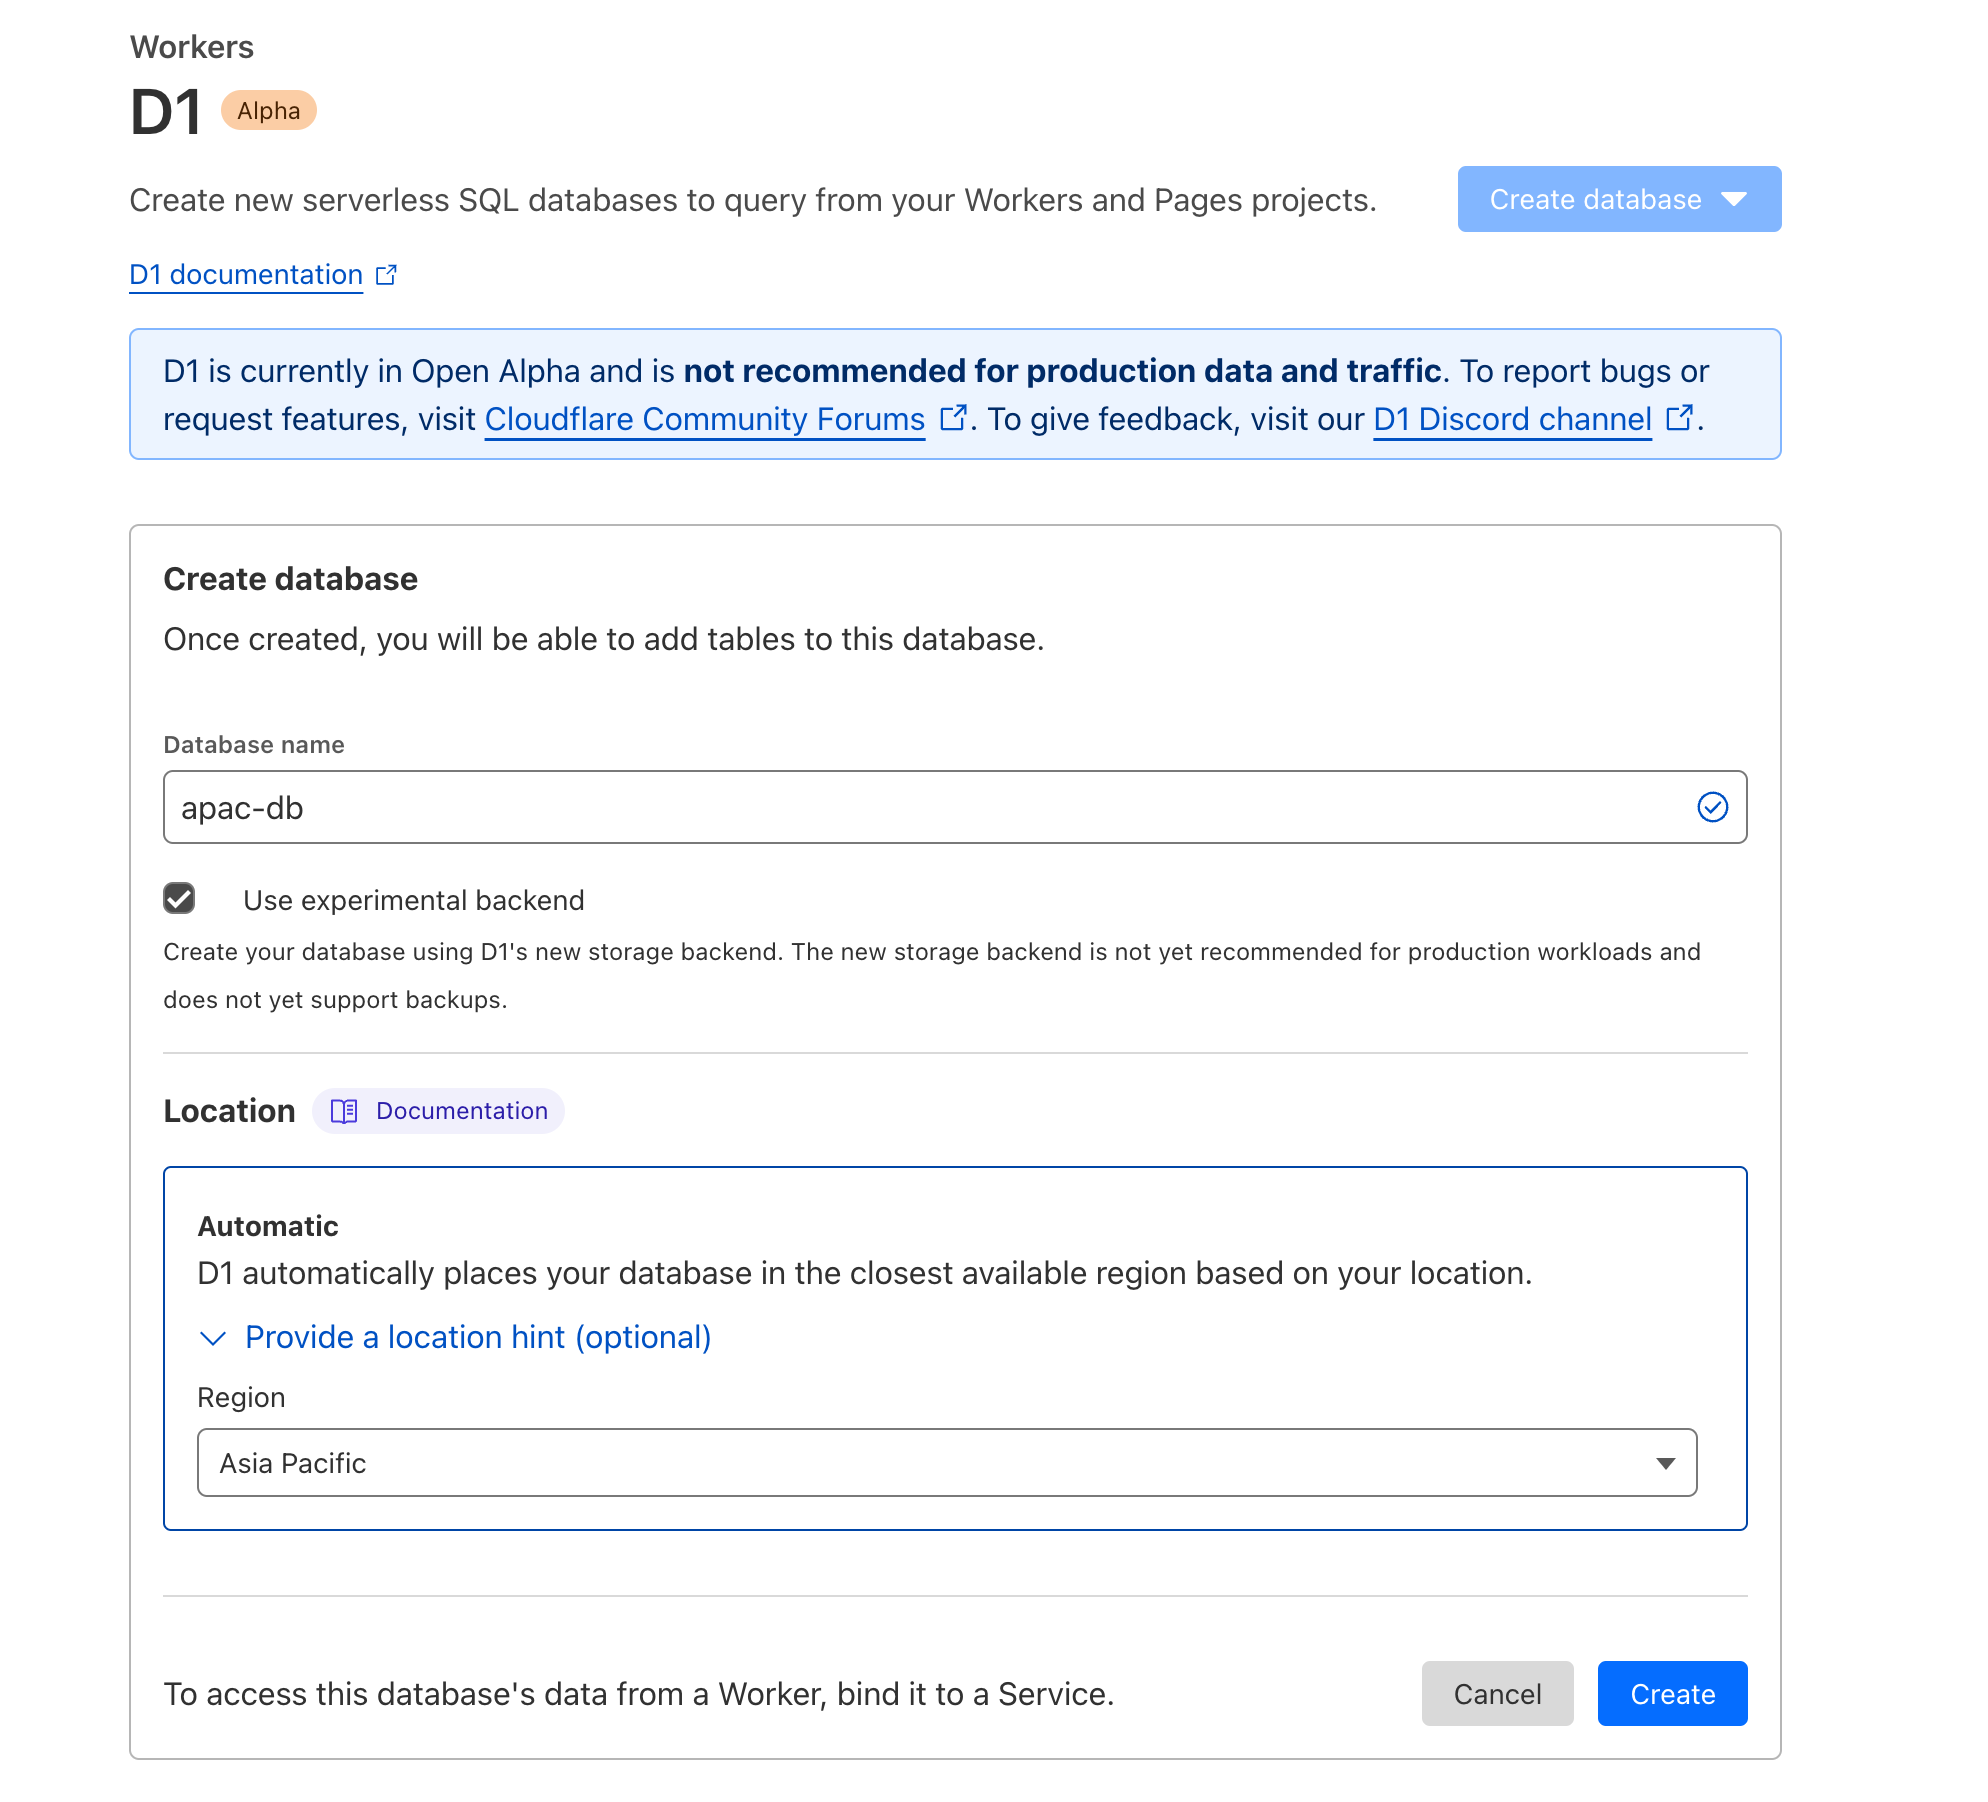Click the dropdown arrow in the Region selector
Viewport: 1988px width, 1802px height.
1665,1462
